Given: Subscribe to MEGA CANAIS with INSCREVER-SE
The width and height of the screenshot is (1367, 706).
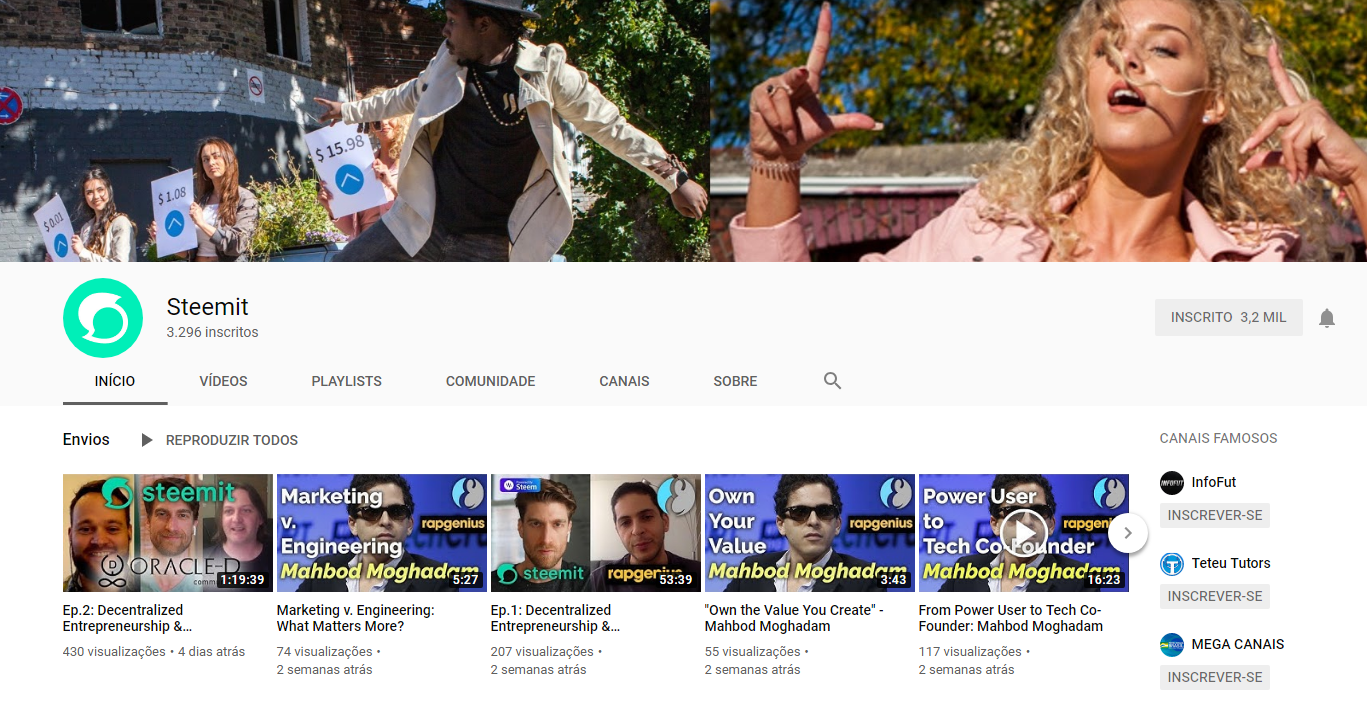Looking at the screenshot, I should tap(1215, 677).
